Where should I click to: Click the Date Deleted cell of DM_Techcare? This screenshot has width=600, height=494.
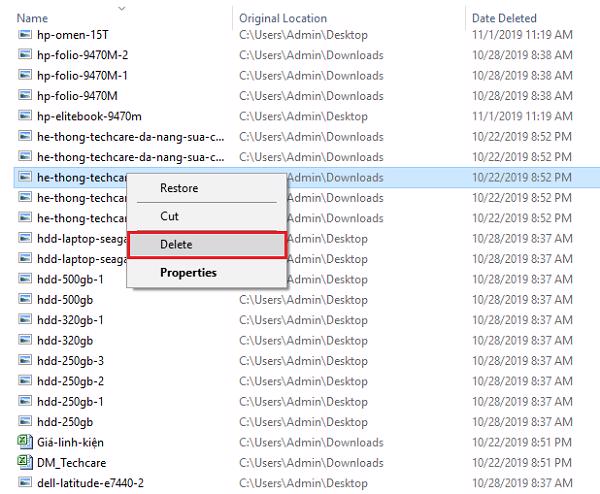(522, 463)
